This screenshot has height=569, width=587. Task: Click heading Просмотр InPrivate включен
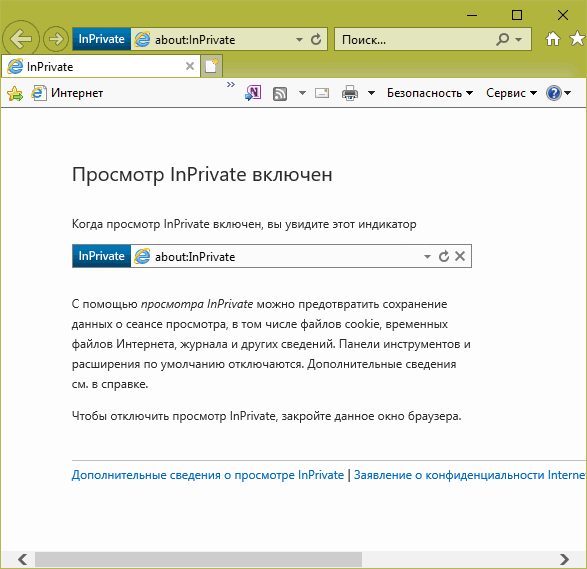coord(202,175)
